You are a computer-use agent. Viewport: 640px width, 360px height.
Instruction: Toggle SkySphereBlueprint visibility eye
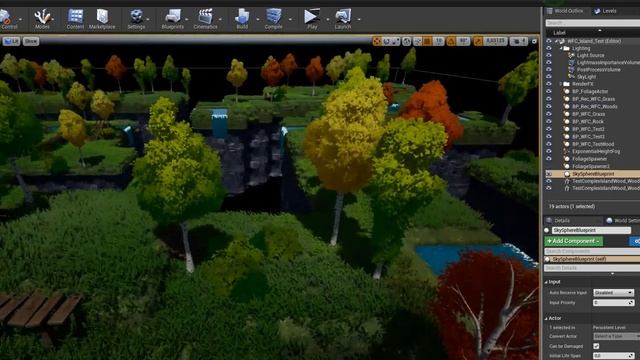tap(549, 173)
